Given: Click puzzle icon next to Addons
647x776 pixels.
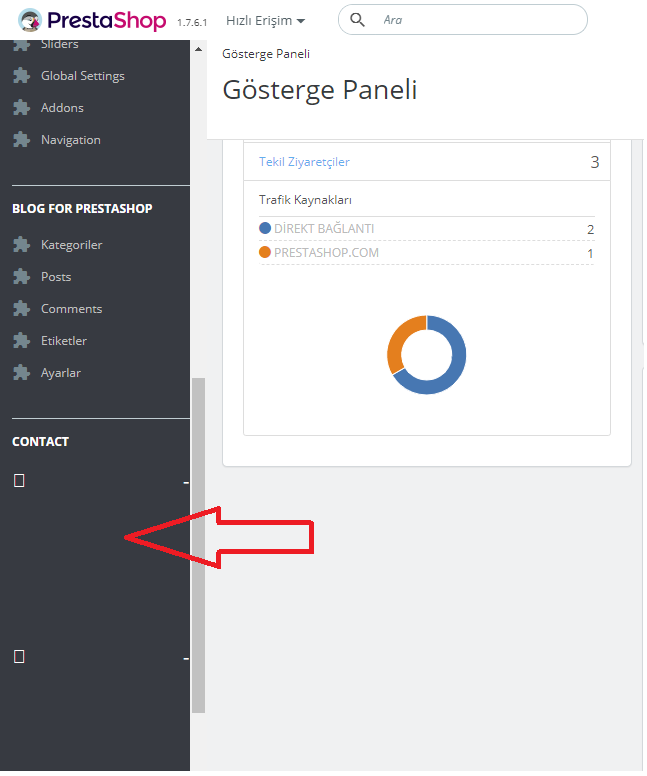Looking at the screenshot, I should [21, 107].
